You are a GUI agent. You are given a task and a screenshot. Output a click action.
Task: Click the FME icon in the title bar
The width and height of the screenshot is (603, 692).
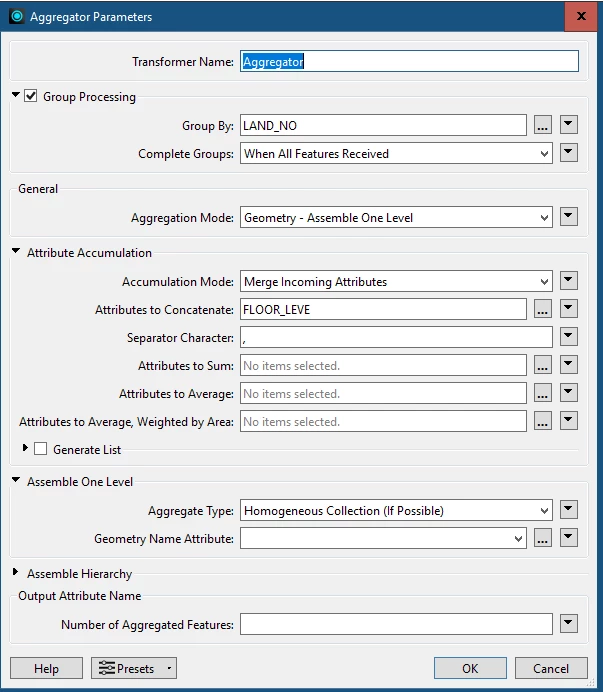click(x=17, y=17)
